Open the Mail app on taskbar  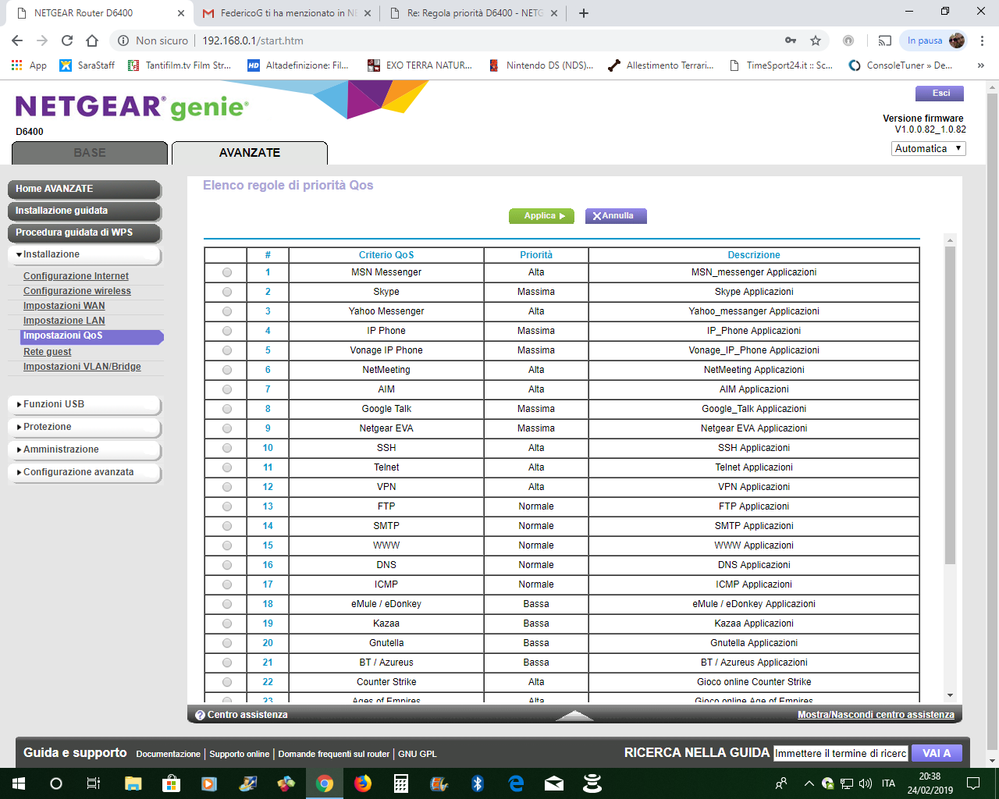coord(554,784)
